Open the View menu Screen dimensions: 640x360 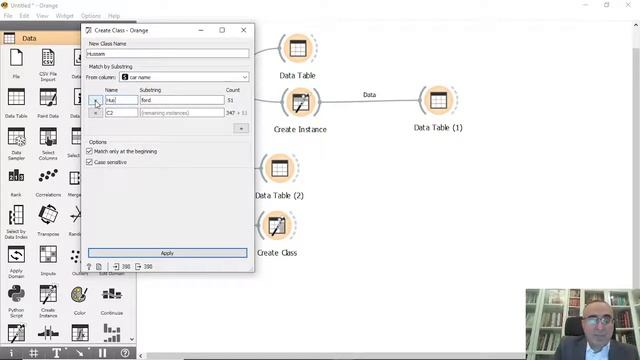click(x=42, y=16)
